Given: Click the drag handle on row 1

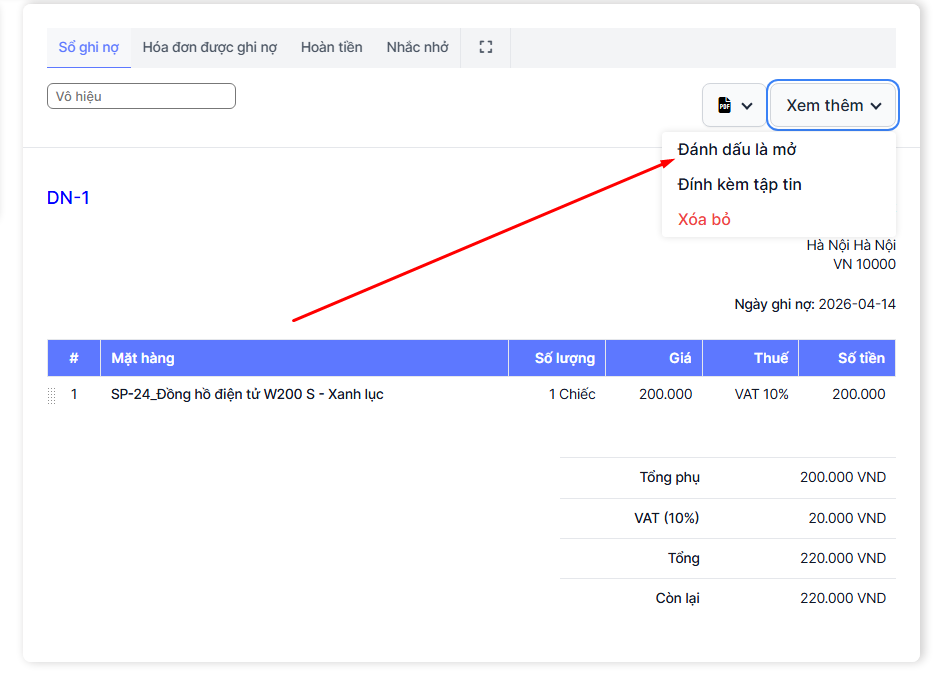Looking at the screenshot, I should point(52,396).
